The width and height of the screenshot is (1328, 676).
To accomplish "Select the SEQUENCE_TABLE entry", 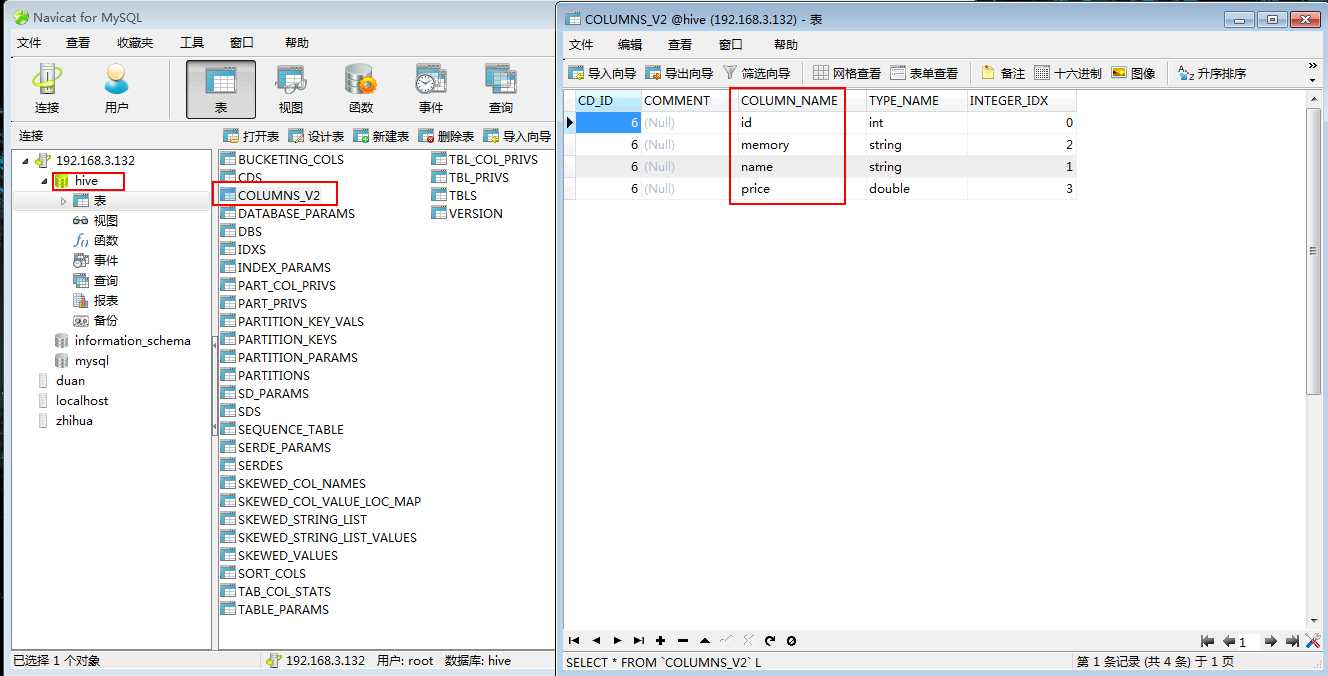I will coord(290,429).
